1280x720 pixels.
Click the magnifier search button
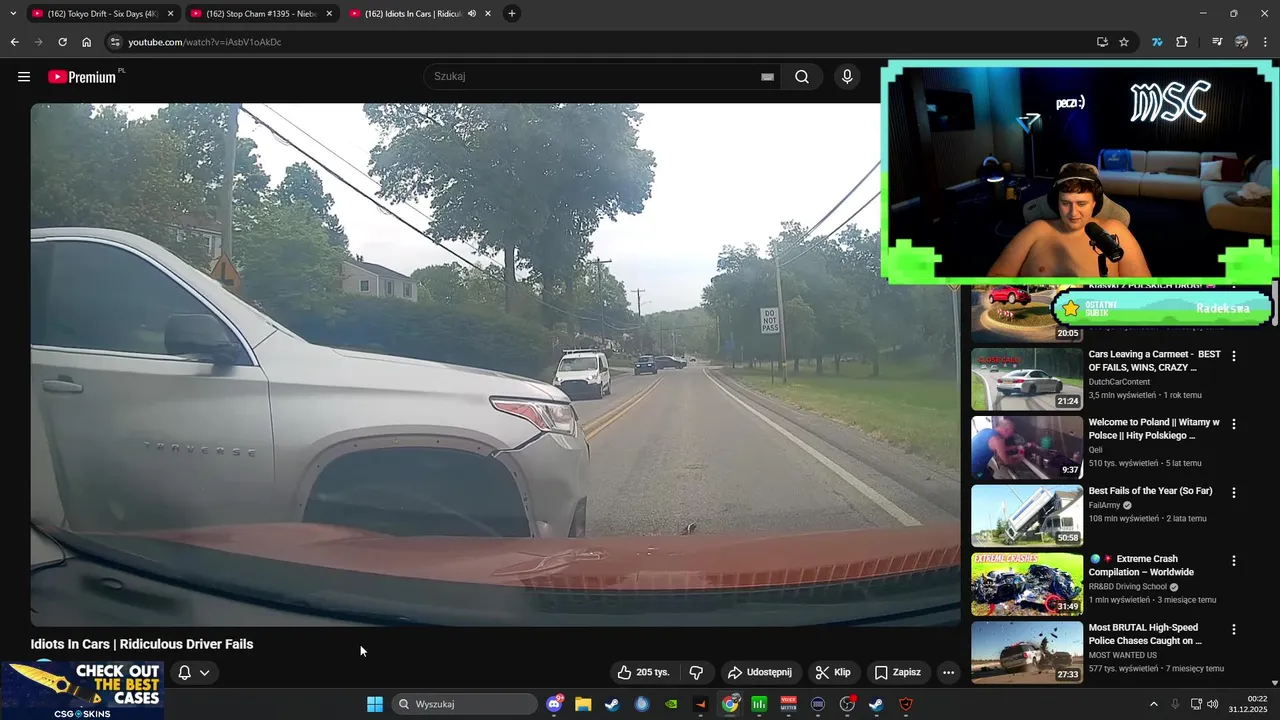[x=802, y=76]
